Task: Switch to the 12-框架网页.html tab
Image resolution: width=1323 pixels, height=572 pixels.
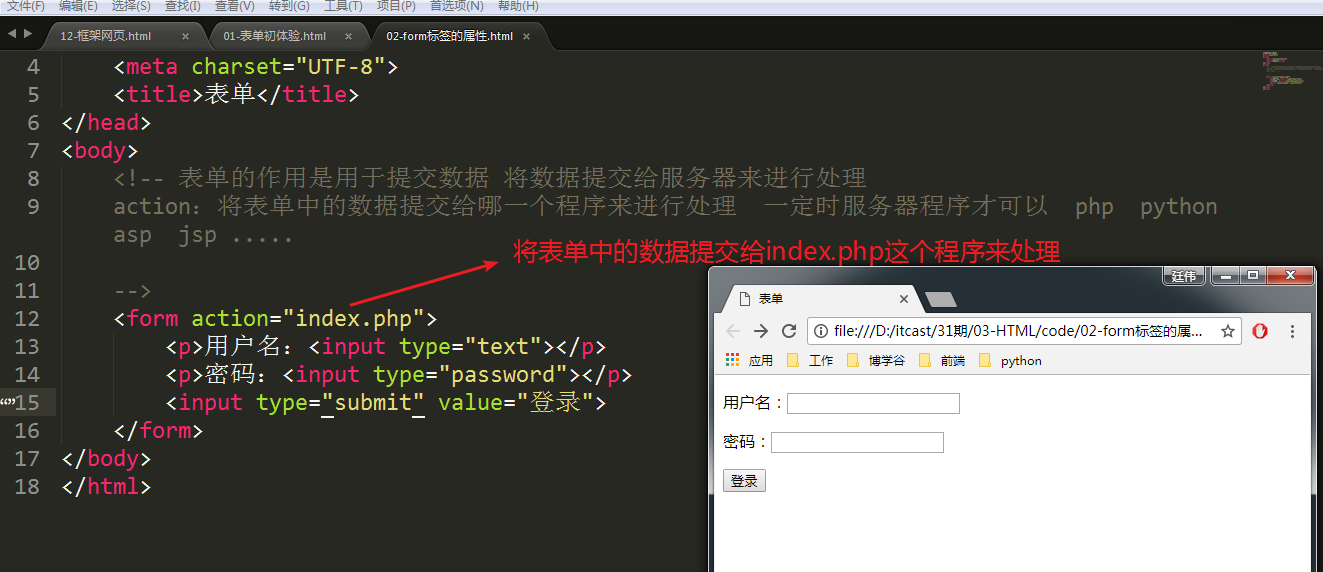Action: point(106,36)
